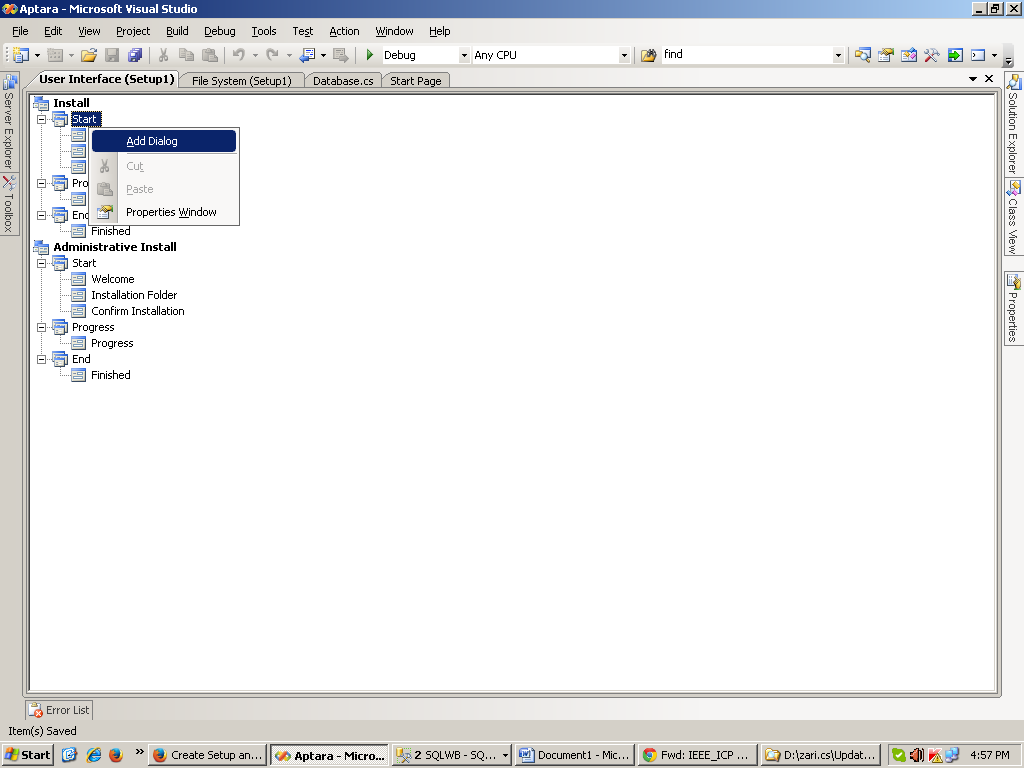Switch to Fwd: IEEE_ICP Chrome taskbar button

(x=697, y=755)
